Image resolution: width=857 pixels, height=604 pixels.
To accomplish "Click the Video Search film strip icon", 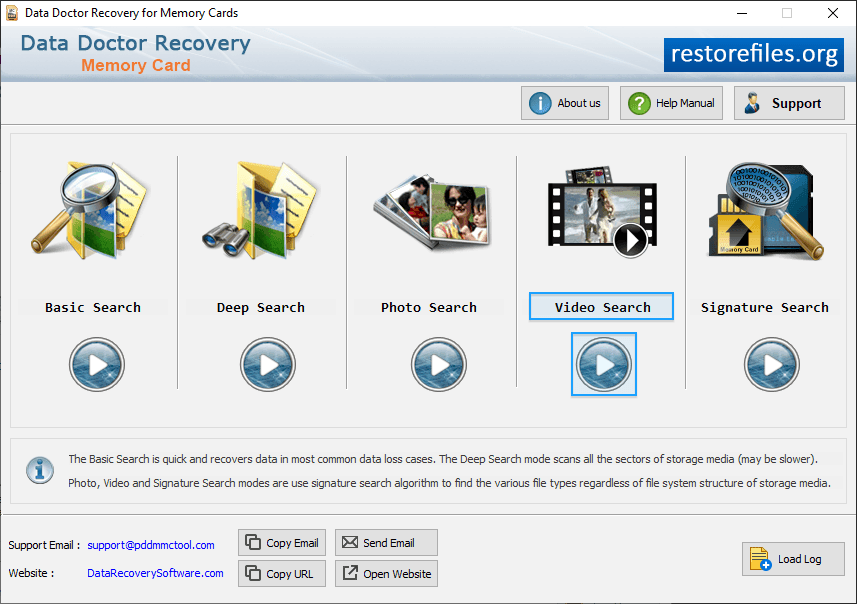I will (602, 212).
